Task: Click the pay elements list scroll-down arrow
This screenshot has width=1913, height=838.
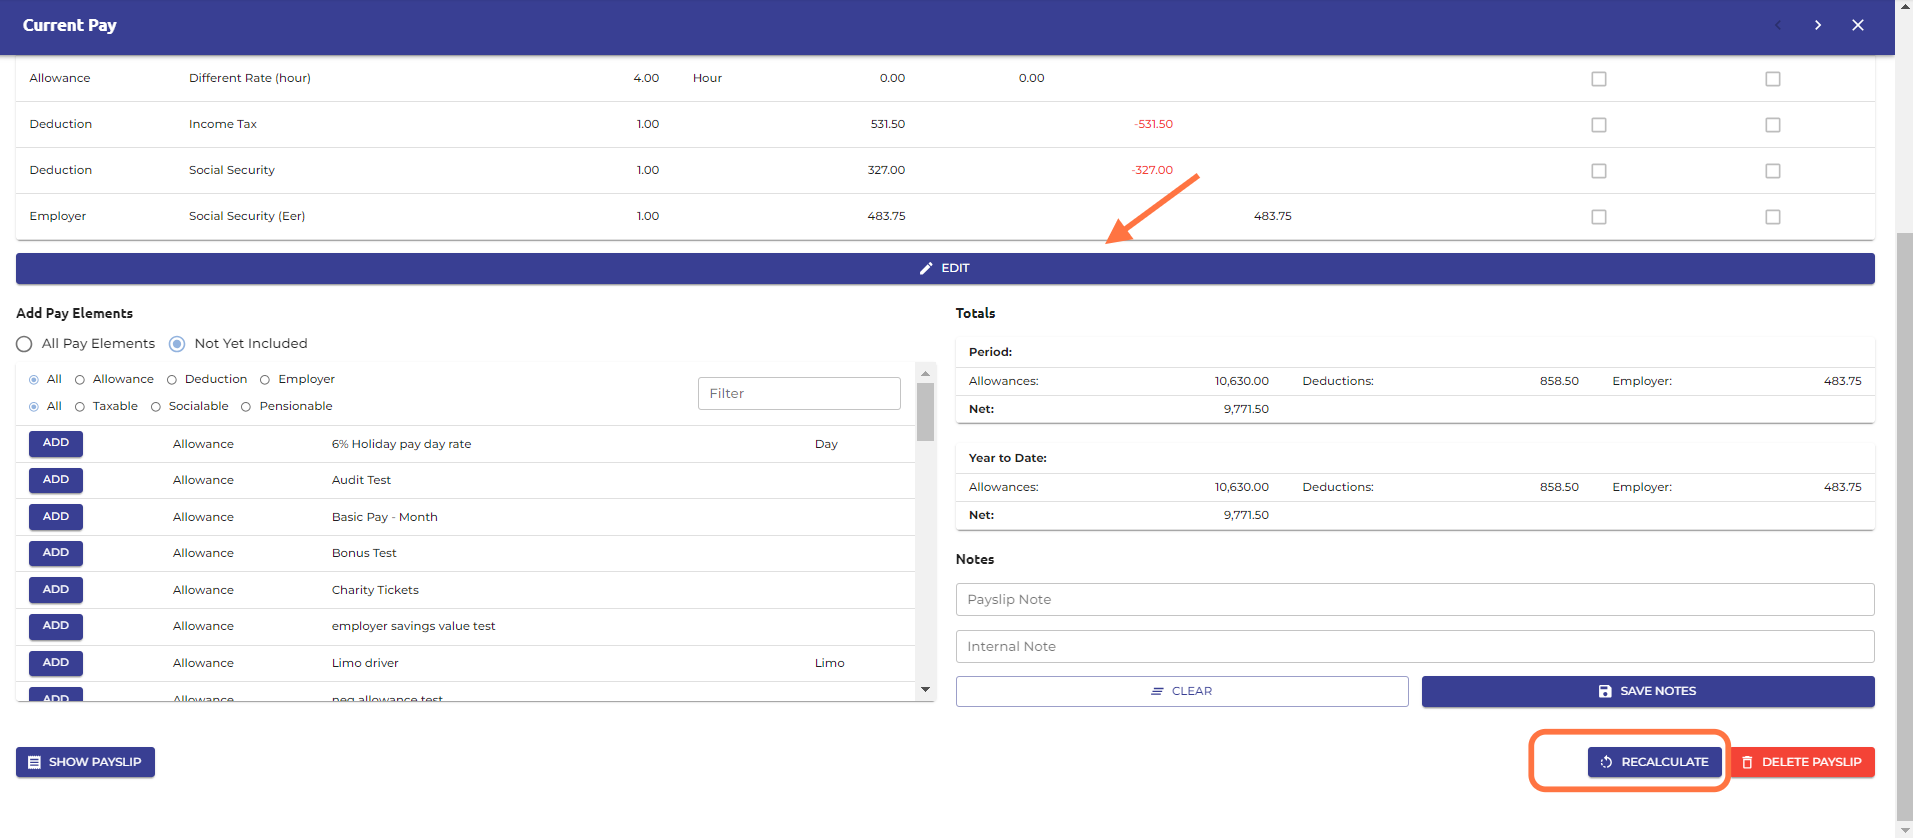Action: pyautogui.click(x=925, y=689)
